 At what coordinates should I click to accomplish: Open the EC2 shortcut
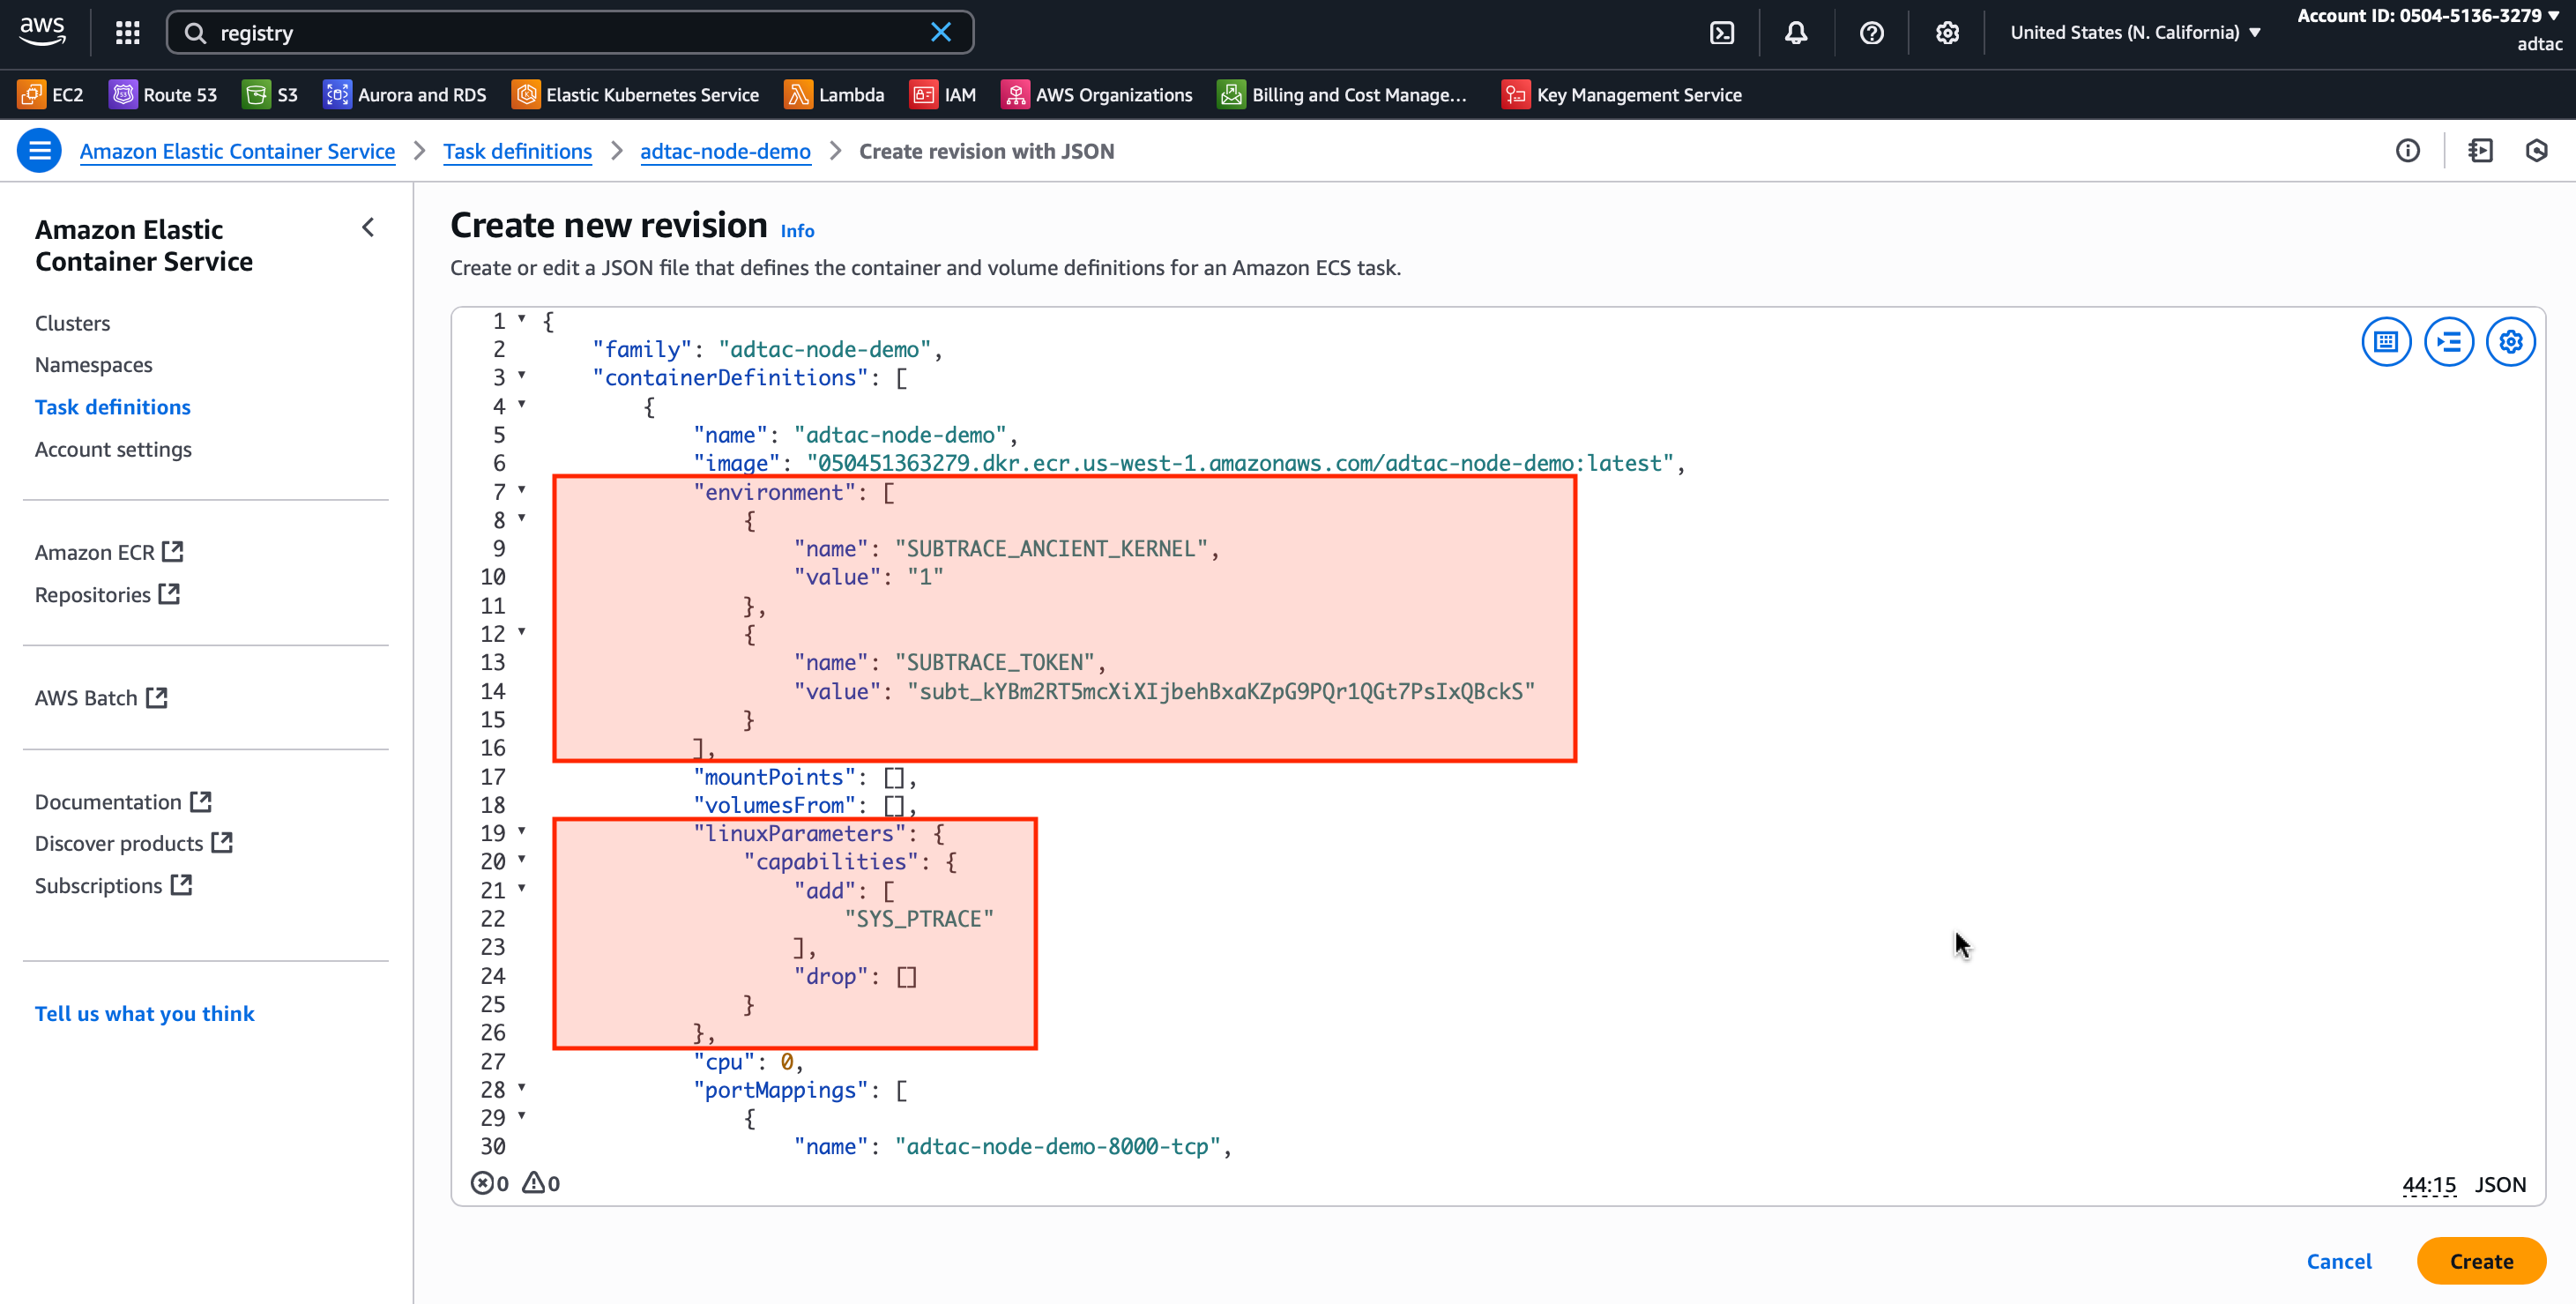pos(50,94)
